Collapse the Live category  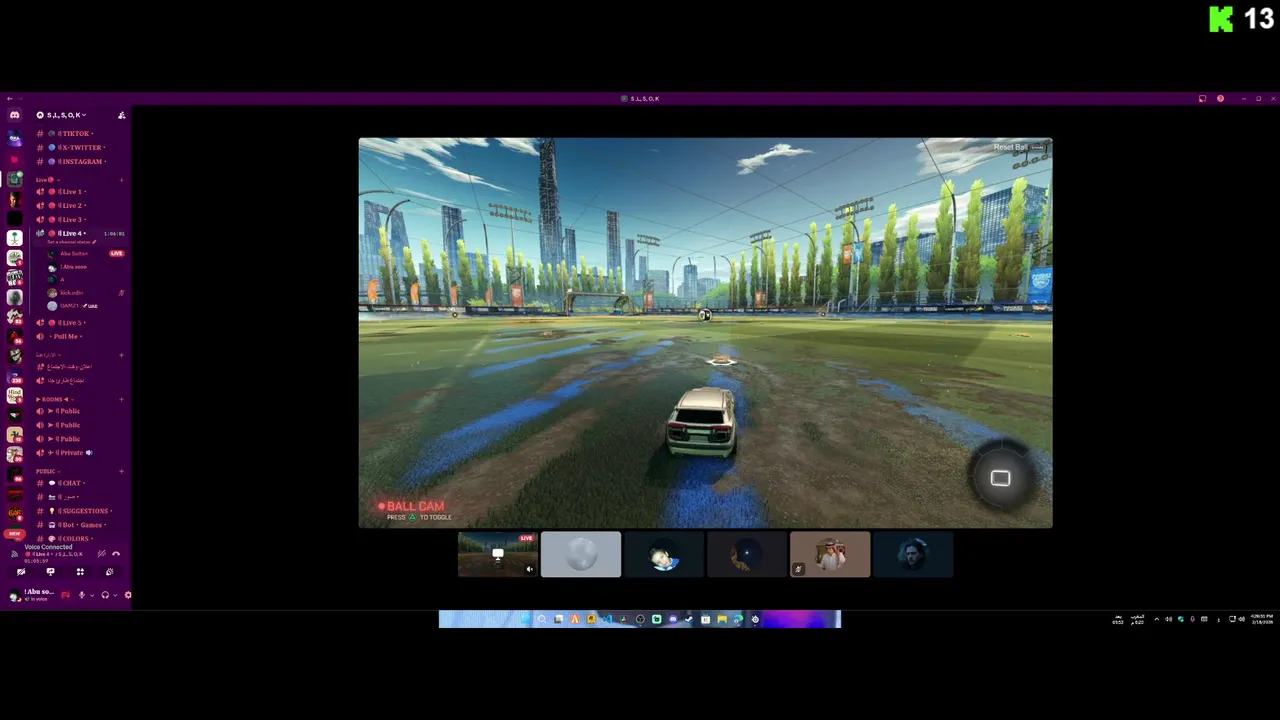(47, 180)
